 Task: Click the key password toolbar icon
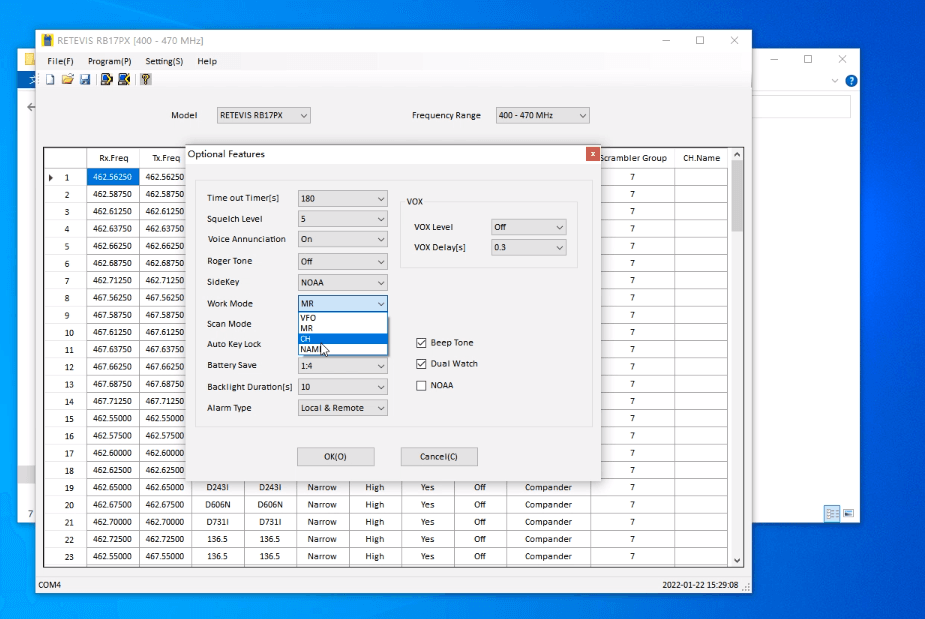point(145,79)
